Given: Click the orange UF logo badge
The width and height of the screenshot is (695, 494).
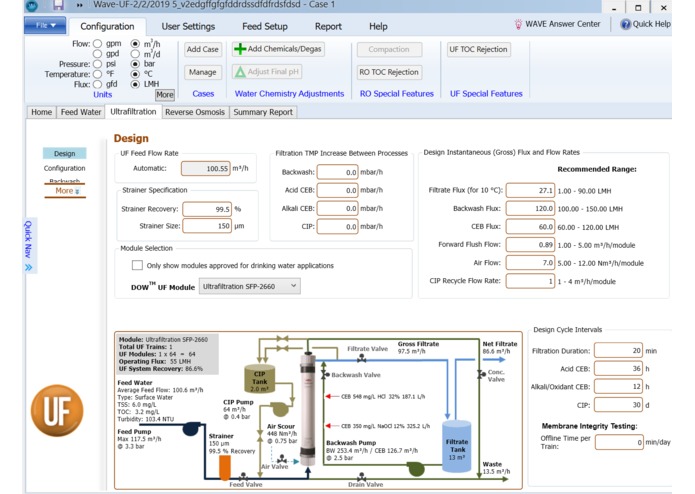Looking at the screenshot, I should 57,410.
